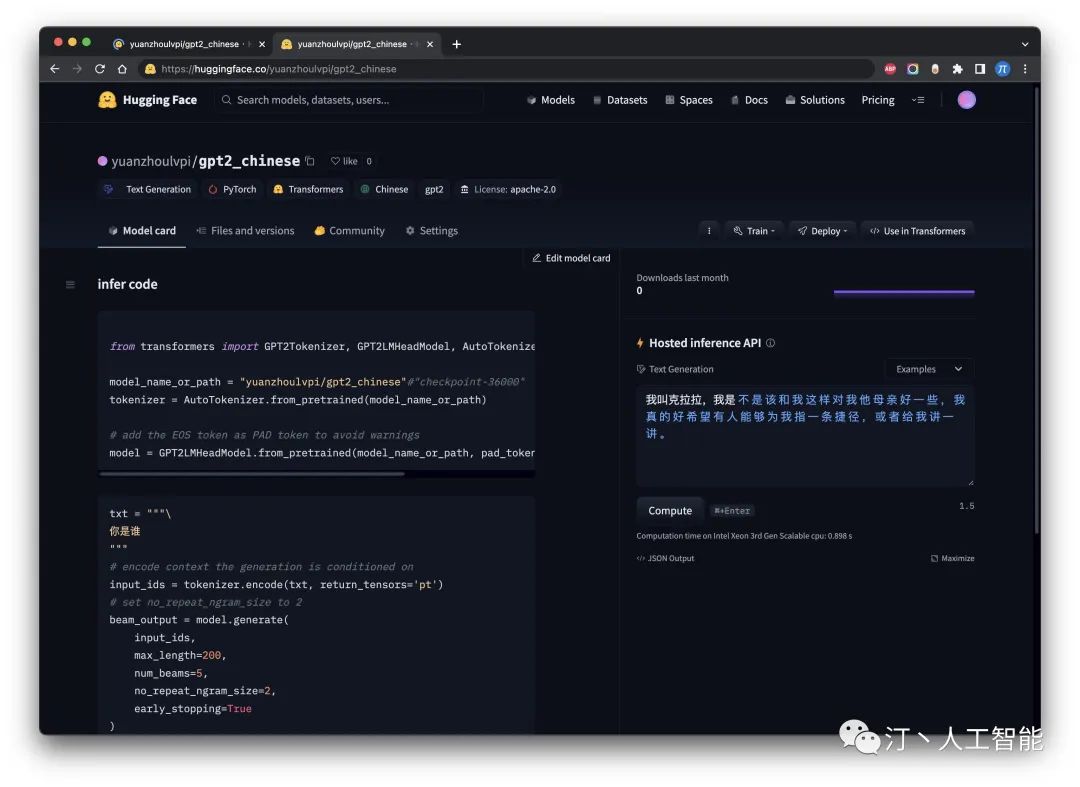Click the Hugging Face logo

coord(147,100)
